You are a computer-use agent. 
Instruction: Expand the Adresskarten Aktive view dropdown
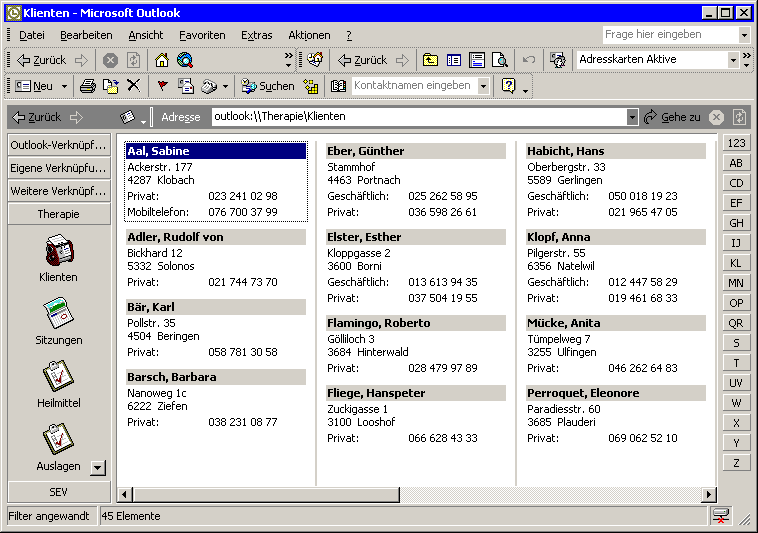(x=733, y=60)
